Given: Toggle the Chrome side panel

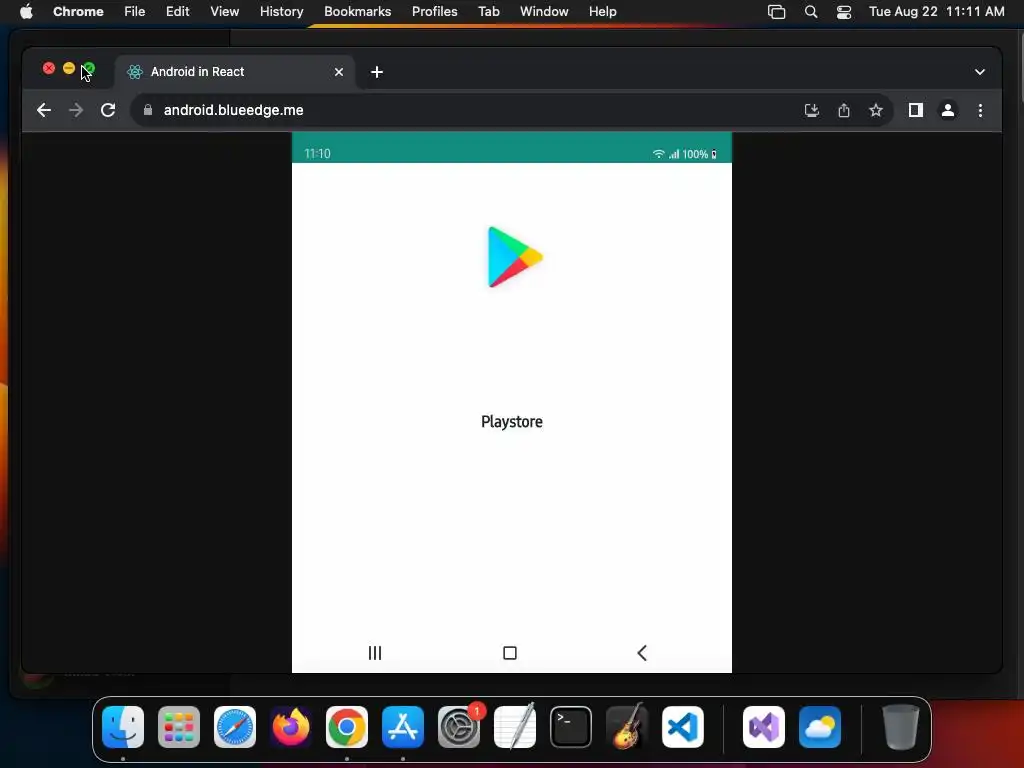Looking at the screenshot, I should click(x=916, y=110).
